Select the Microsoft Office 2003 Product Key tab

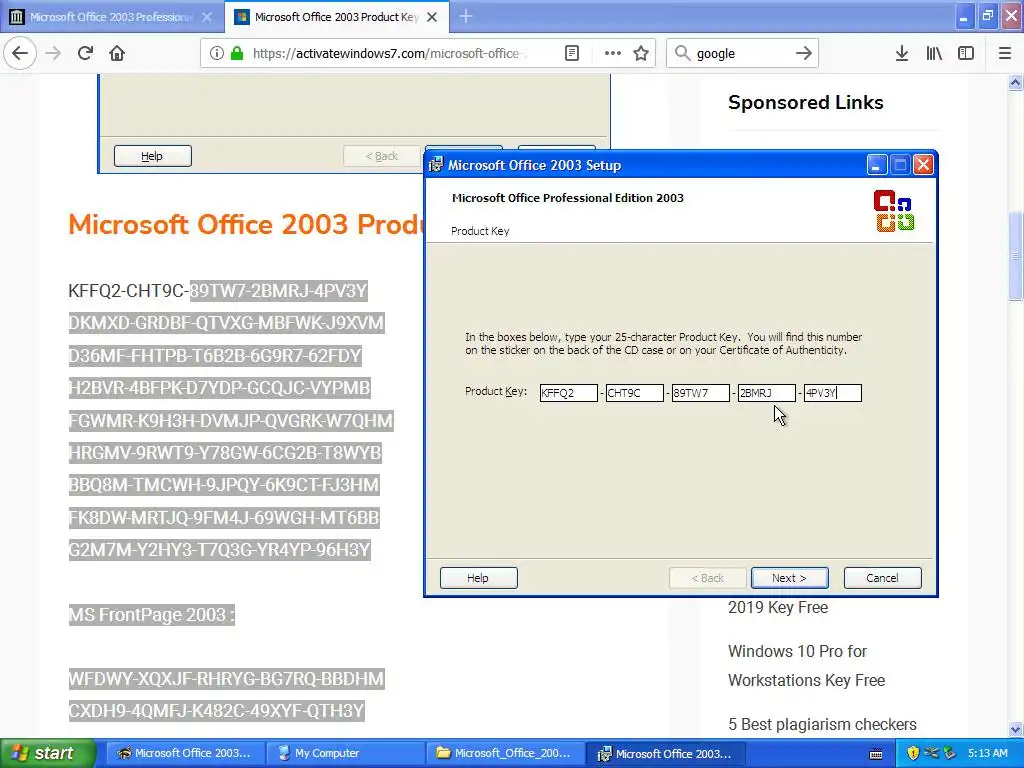(x=335, y=17)
